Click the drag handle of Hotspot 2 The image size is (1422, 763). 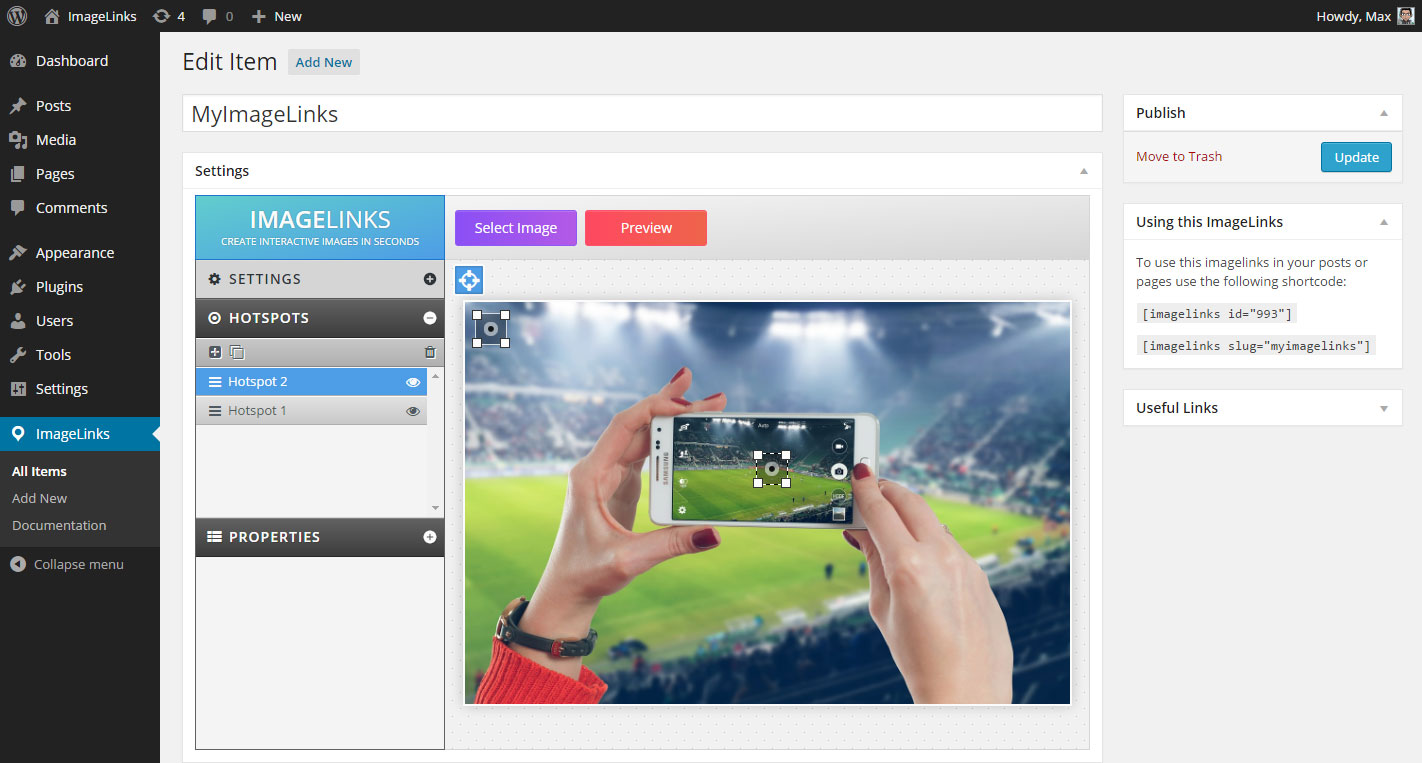[x=213, y=381]
